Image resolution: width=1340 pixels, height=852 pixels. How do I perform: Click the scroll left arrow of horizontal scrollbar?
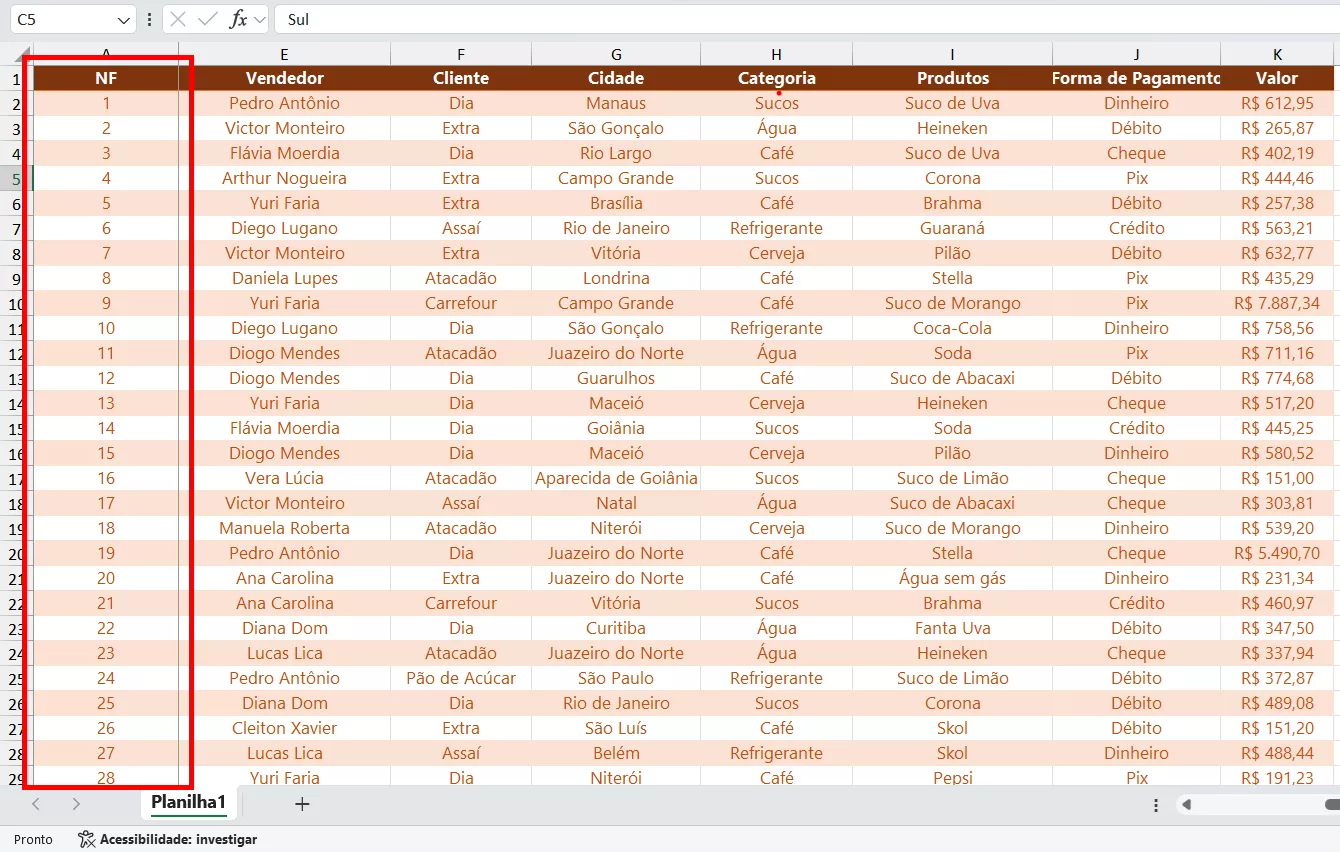click(x=1186, y=804)
